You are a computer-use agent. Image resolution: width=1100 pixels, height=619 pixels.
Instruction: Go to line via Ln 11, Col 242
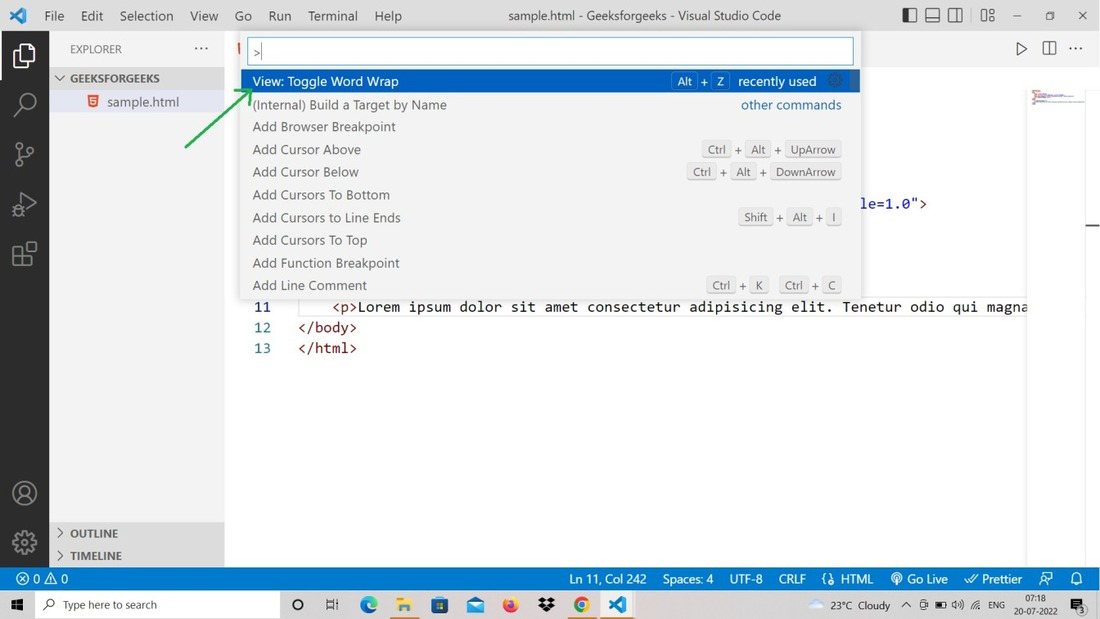coord(608,579)
